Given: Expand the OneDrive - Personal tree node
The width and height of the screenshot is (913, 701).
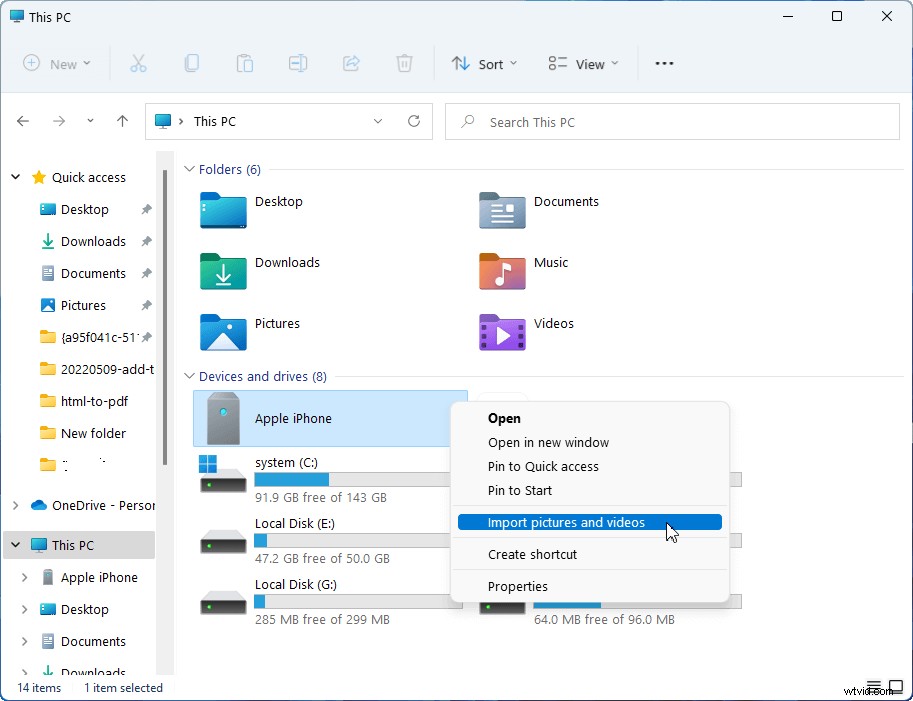Looking at the screenshot, I should (x=16, y=505).
